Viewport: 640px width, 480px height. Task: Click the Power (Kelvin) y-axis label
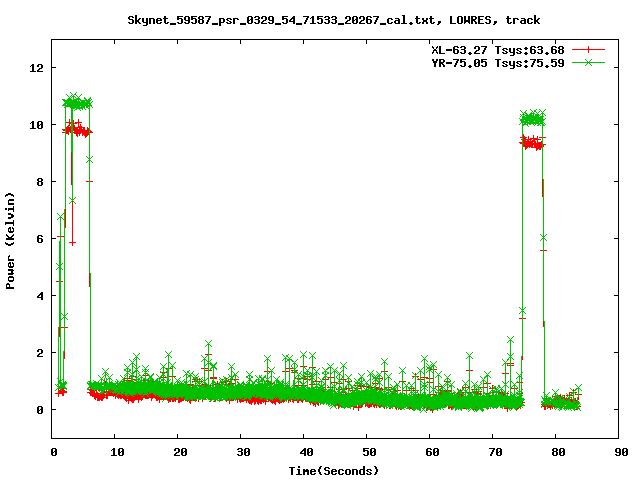coord(11,239)
